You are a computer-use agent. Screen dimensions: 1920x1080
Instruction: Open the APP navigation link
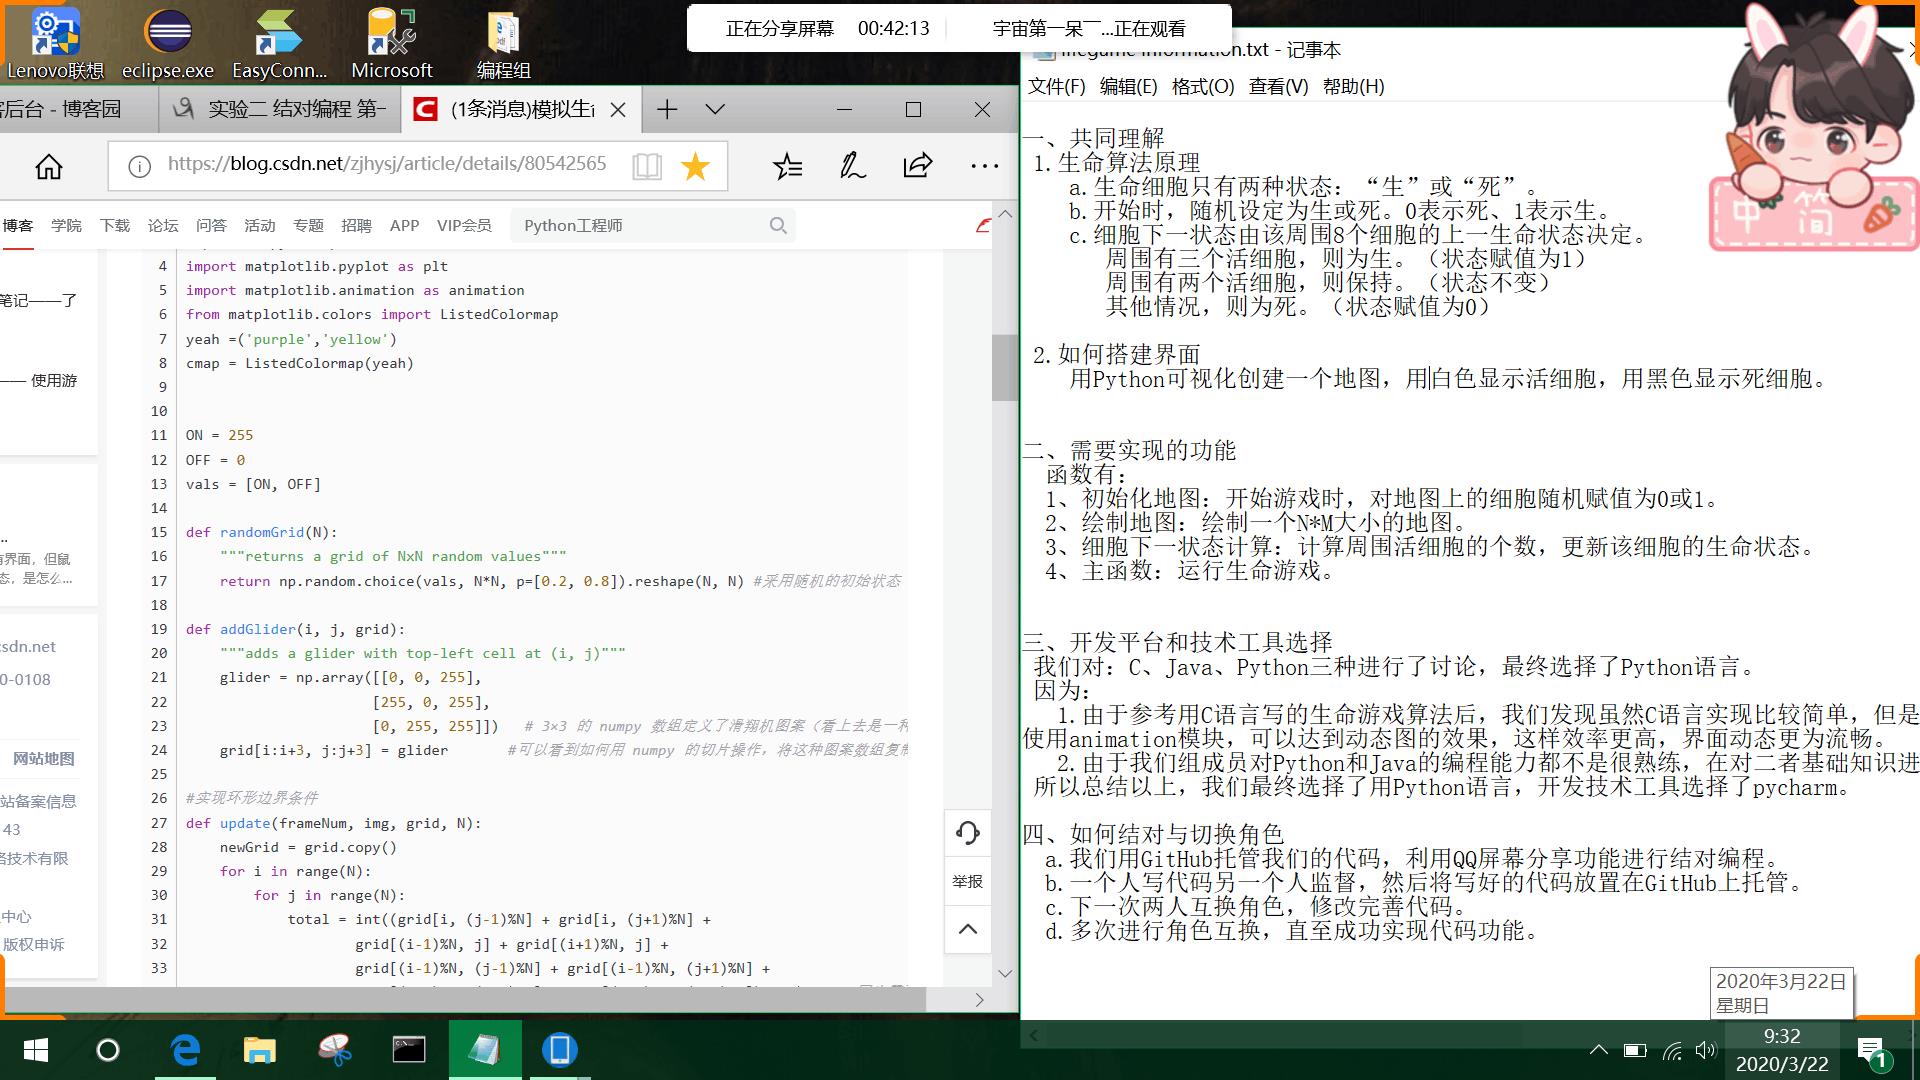coord(404,226)
